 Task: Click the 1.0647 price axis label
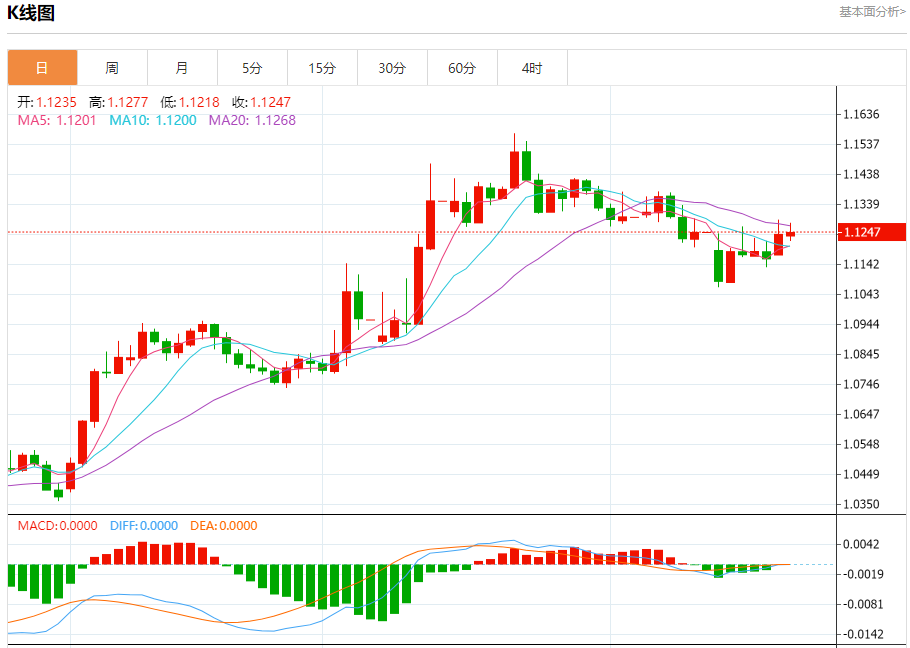tap(862, 414)
